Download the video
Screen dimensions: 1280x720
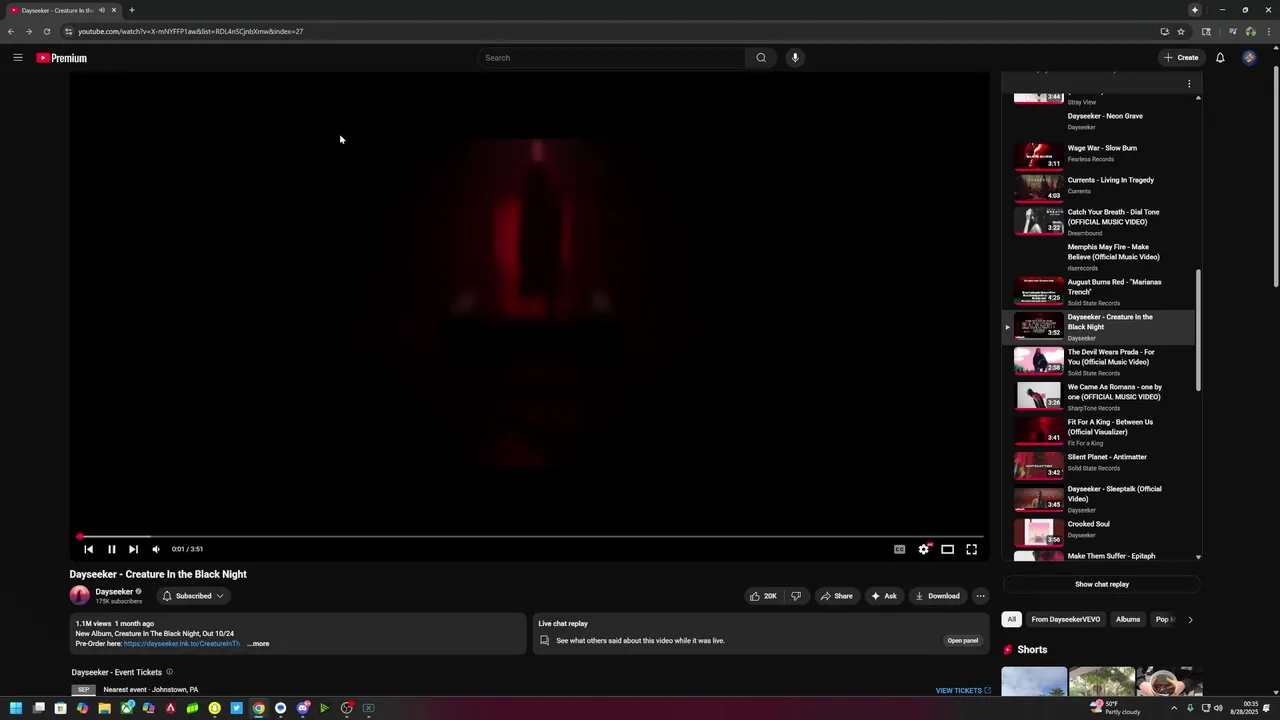point(937,596)
